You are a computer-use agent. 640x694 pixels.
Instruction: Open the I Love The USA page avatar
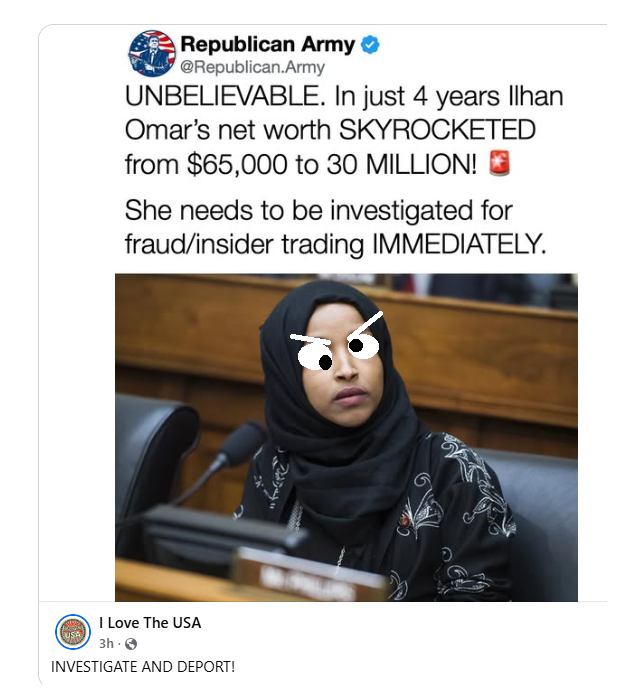click(x=73, y=632)
